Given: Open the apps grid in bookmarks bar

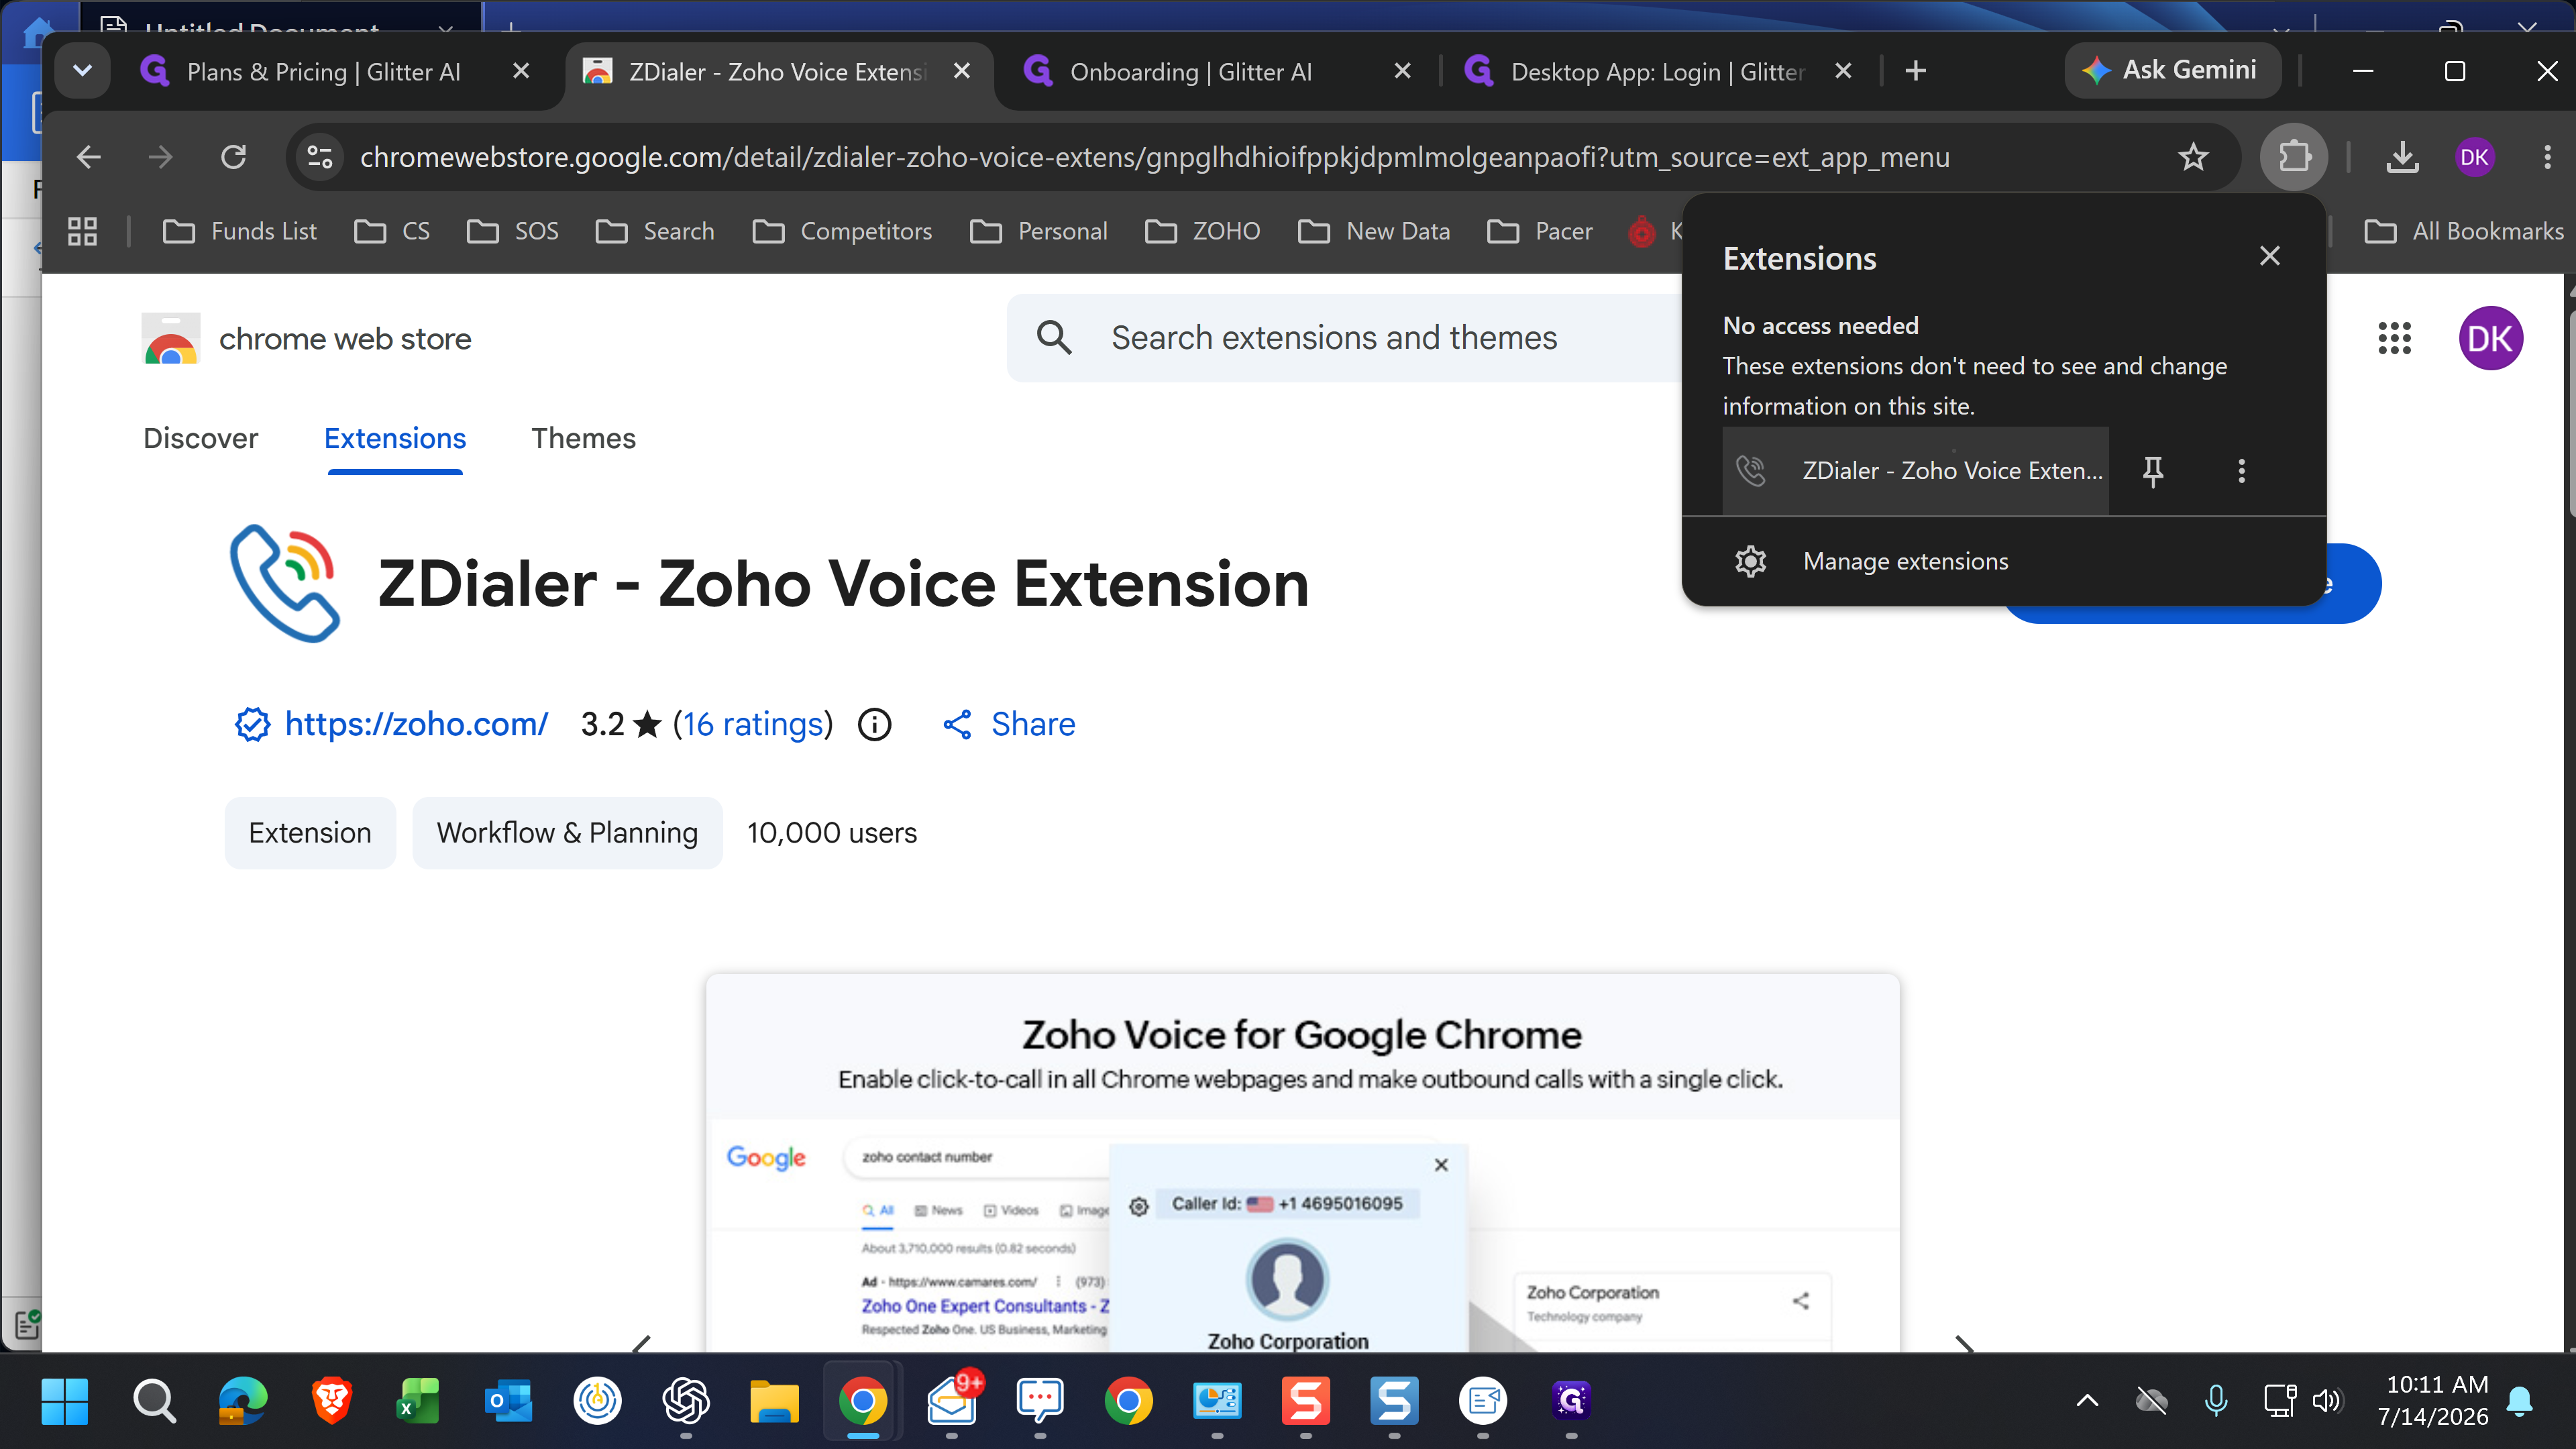Looking at the screenshot, I should click(82, 231).
